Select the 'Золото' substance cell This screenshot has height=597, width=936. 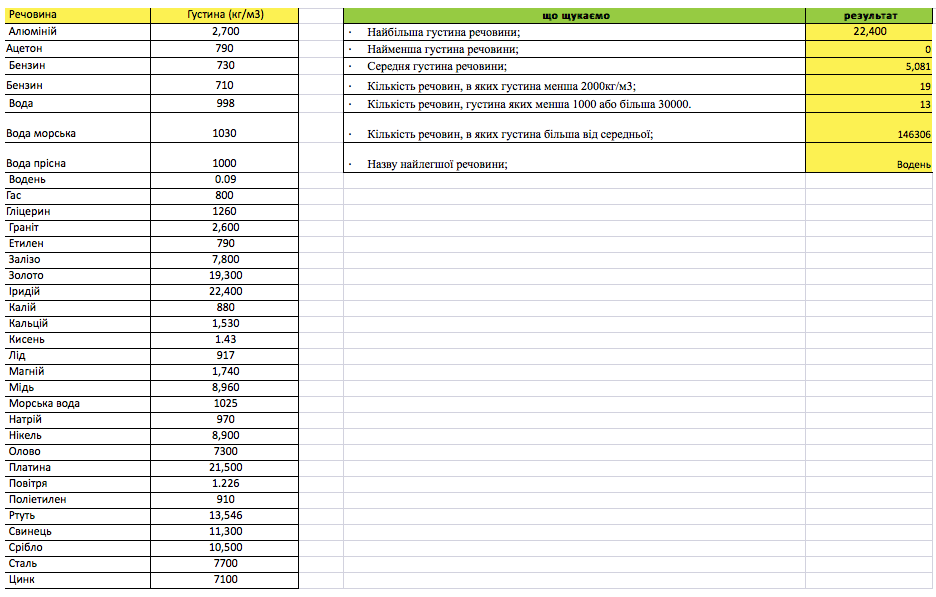point(76,276)
